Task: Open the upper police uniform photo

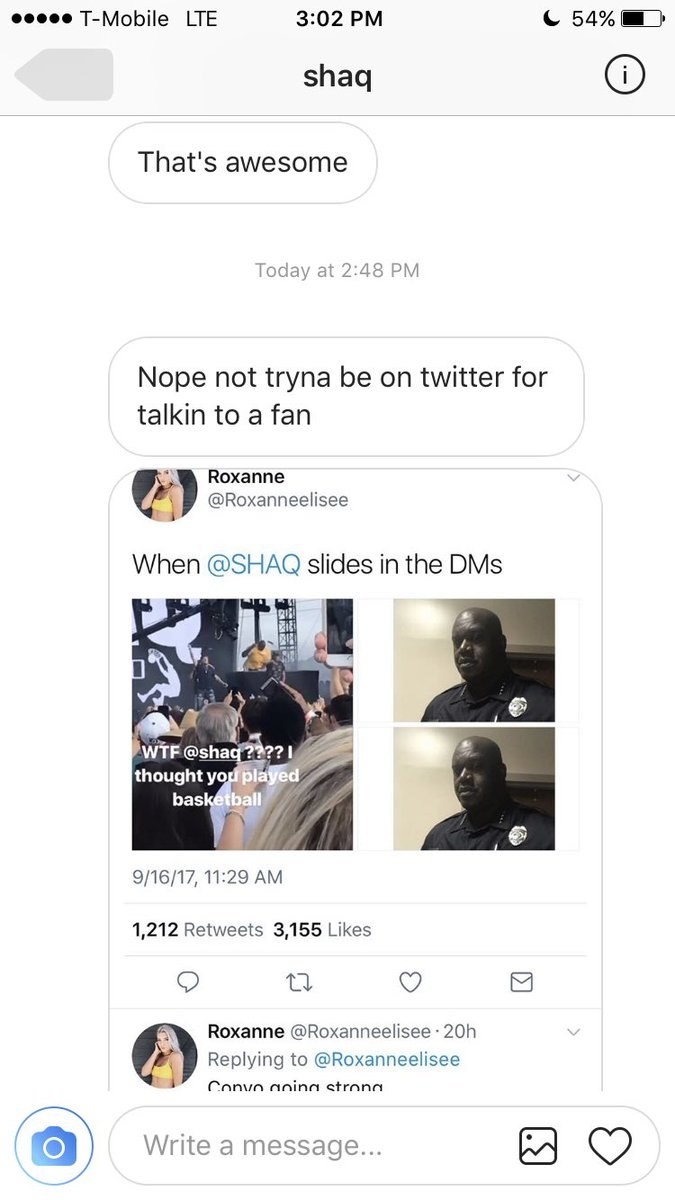Action: [474, 660]
